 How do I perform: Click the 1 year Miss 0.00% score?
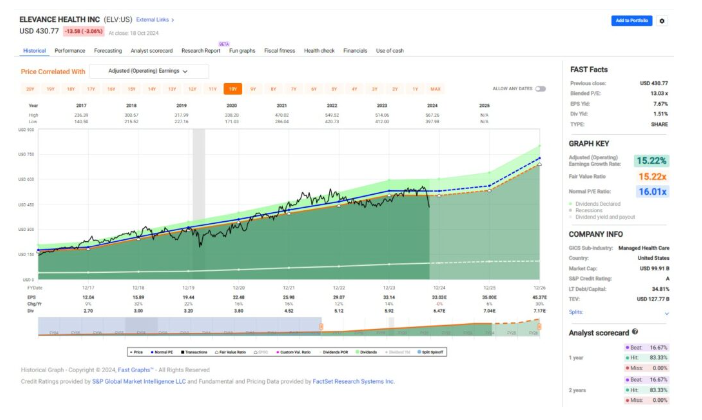(x=646, y=368)
